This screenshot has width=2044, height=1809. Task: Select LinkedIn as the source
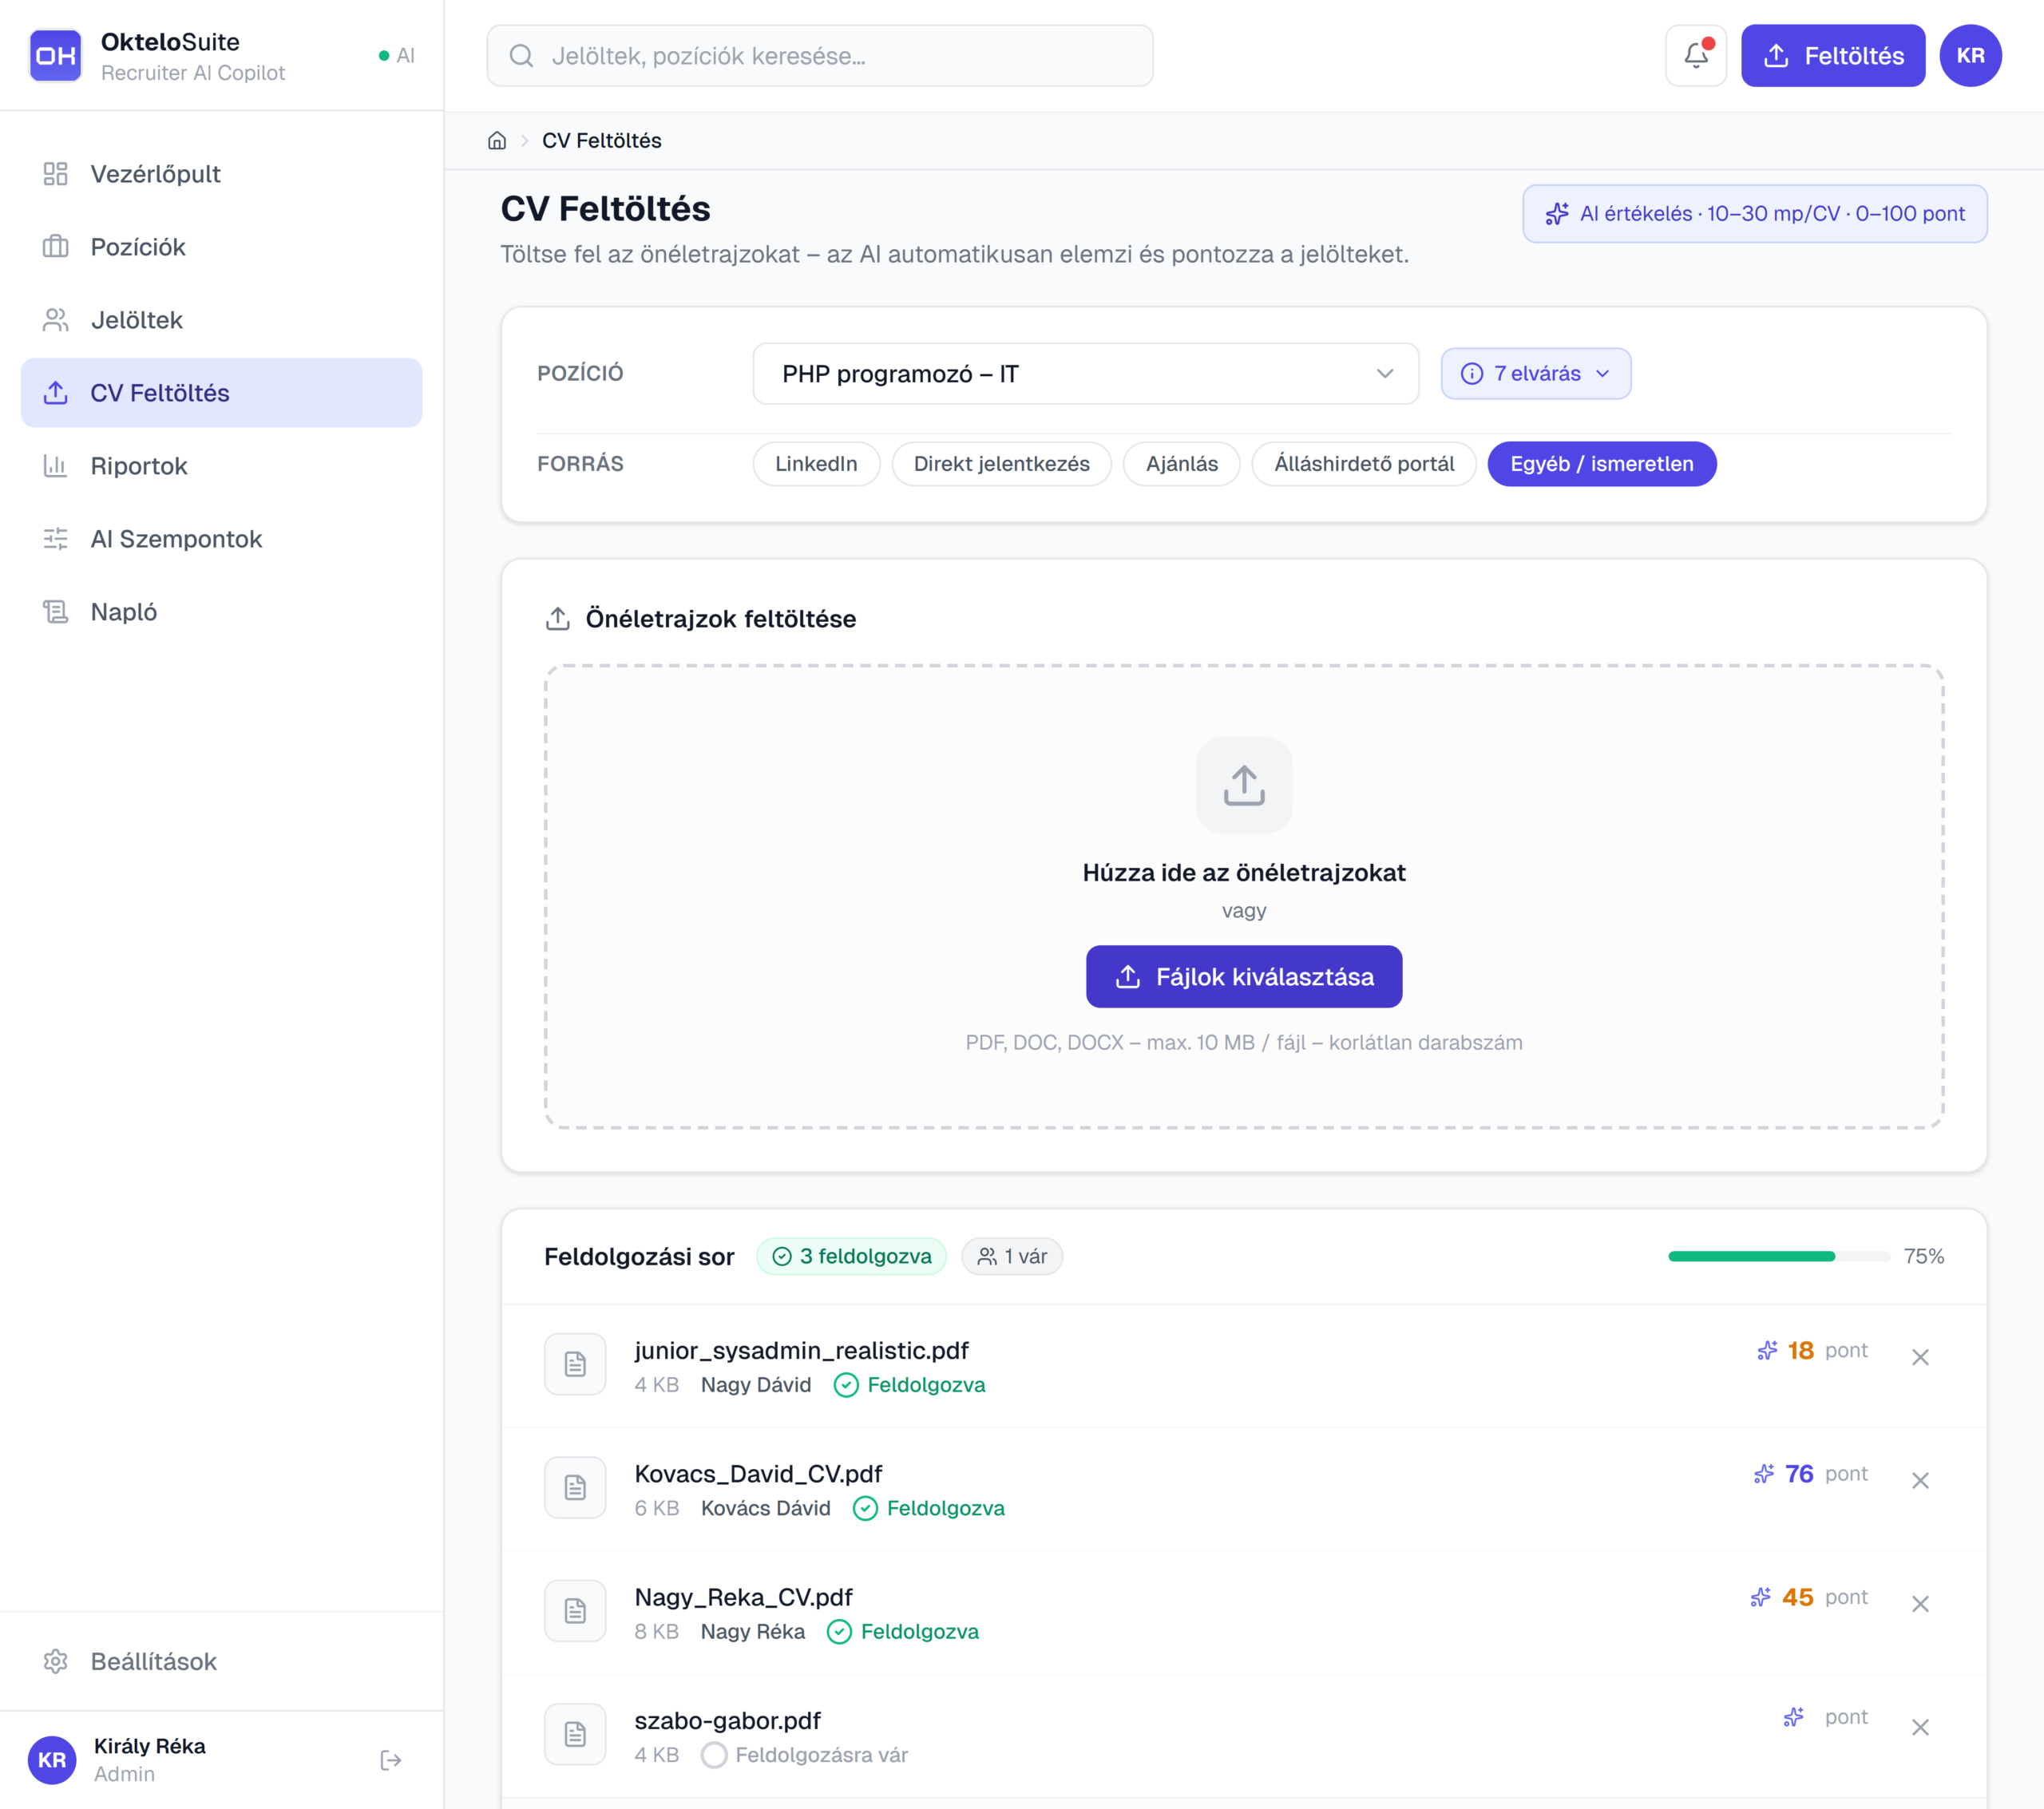click(815, 464)
